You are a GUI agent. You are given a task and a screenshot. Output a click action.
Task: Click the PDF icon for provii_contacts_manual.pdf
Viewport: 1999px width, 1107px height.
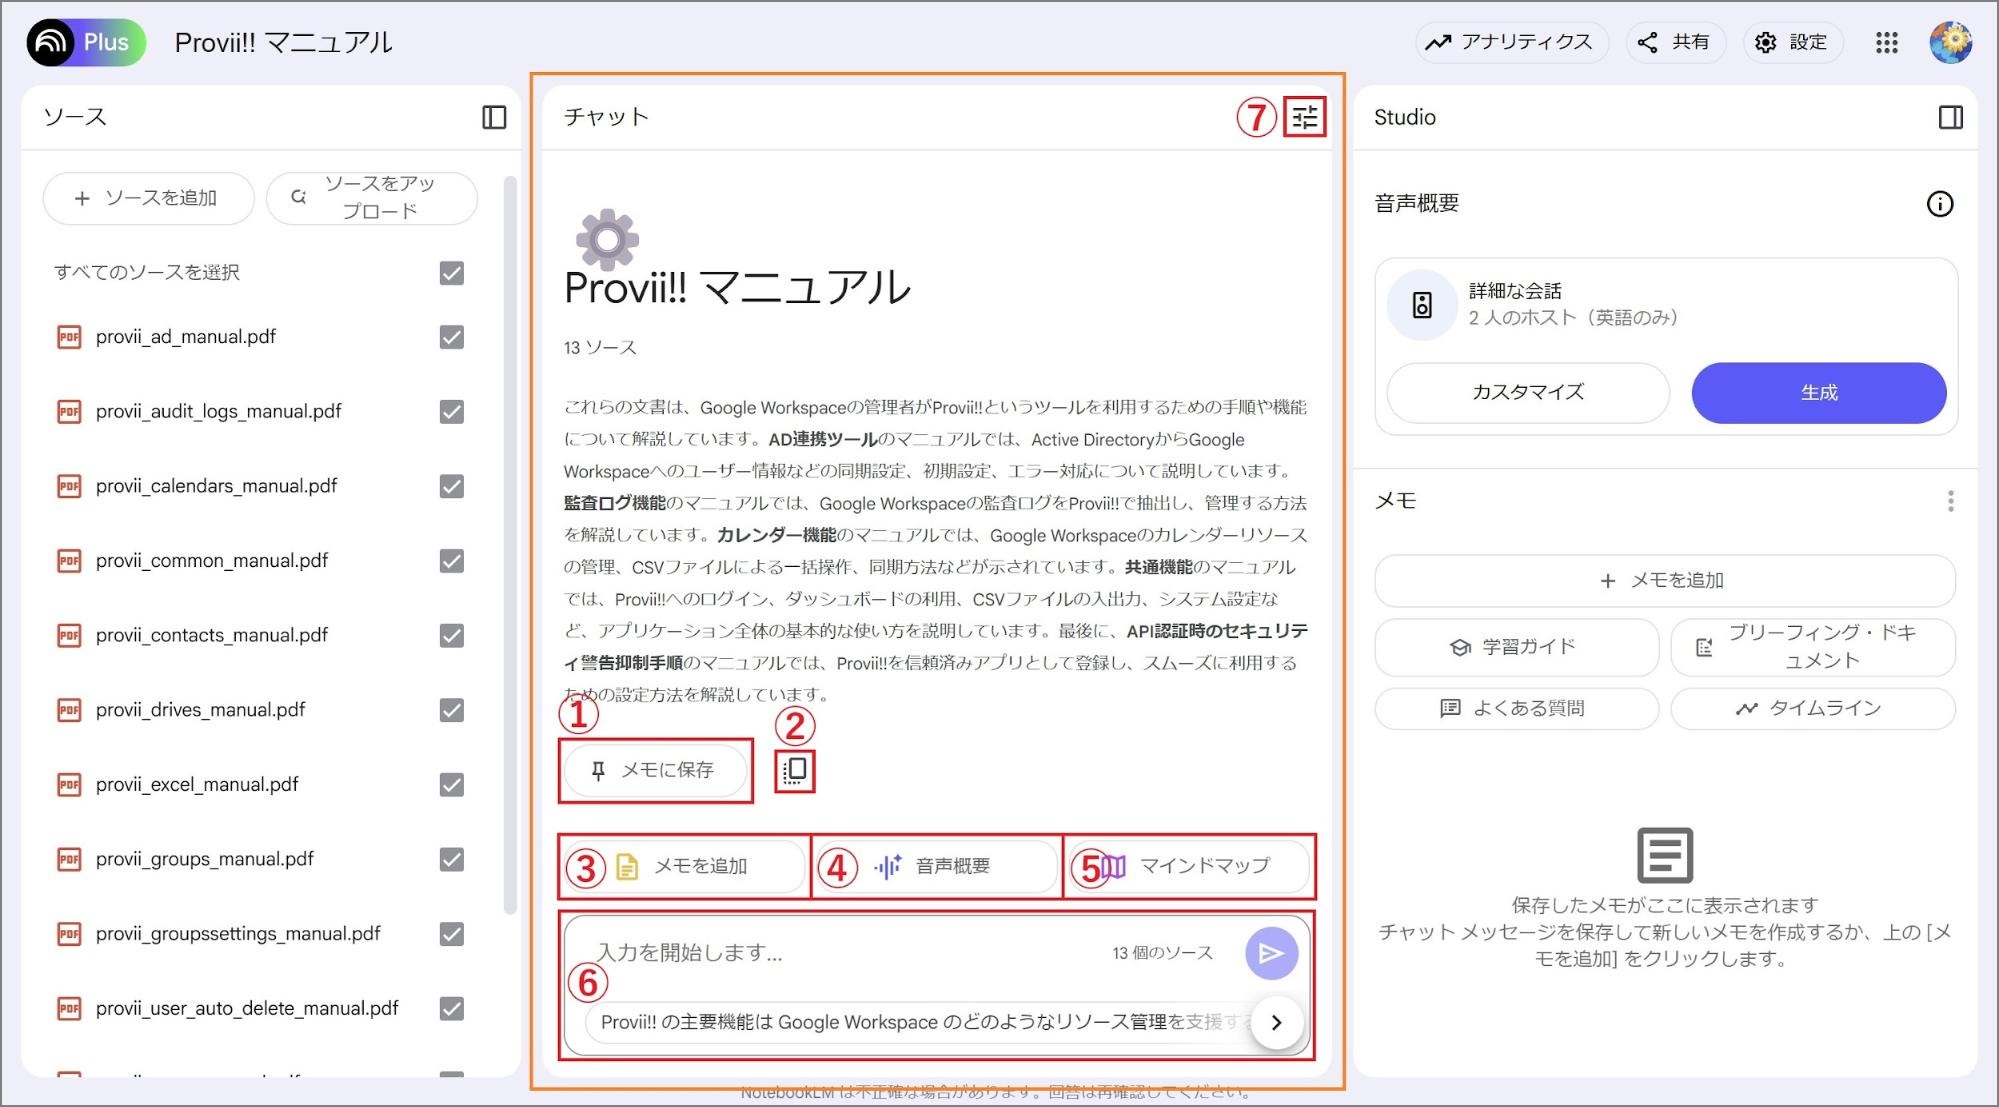69,635
